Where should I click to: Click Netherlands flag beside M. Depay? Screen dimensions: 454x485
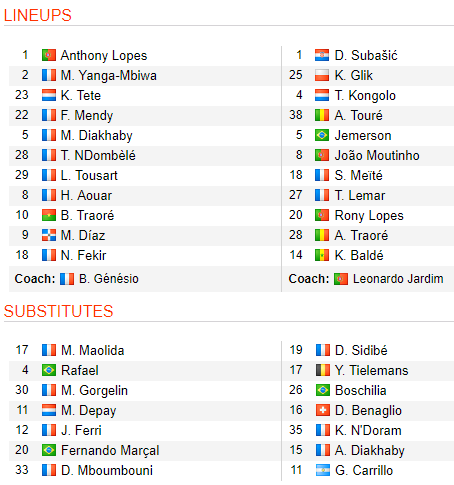[49, 410]
